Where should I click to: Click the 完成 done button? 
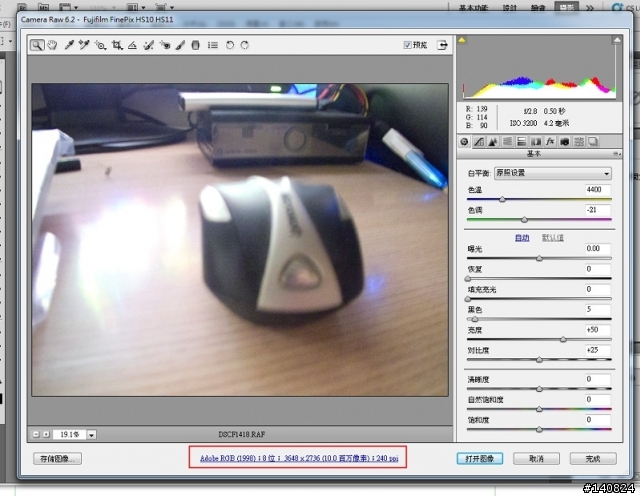tap(593, 458)
